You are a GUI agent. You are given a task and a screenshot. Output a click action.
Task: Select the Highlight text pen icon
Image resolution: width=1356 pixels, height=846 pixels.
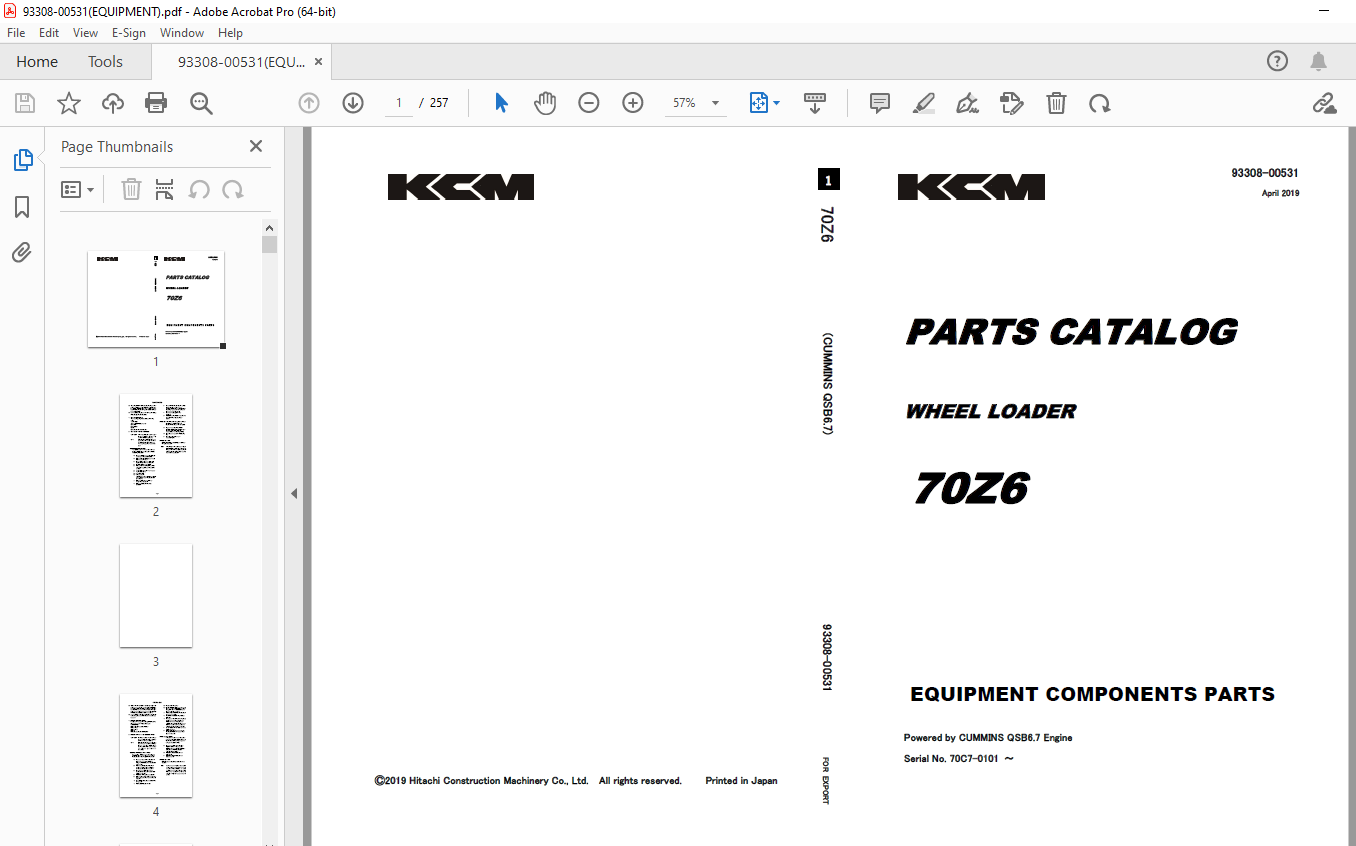click(924, 103)
